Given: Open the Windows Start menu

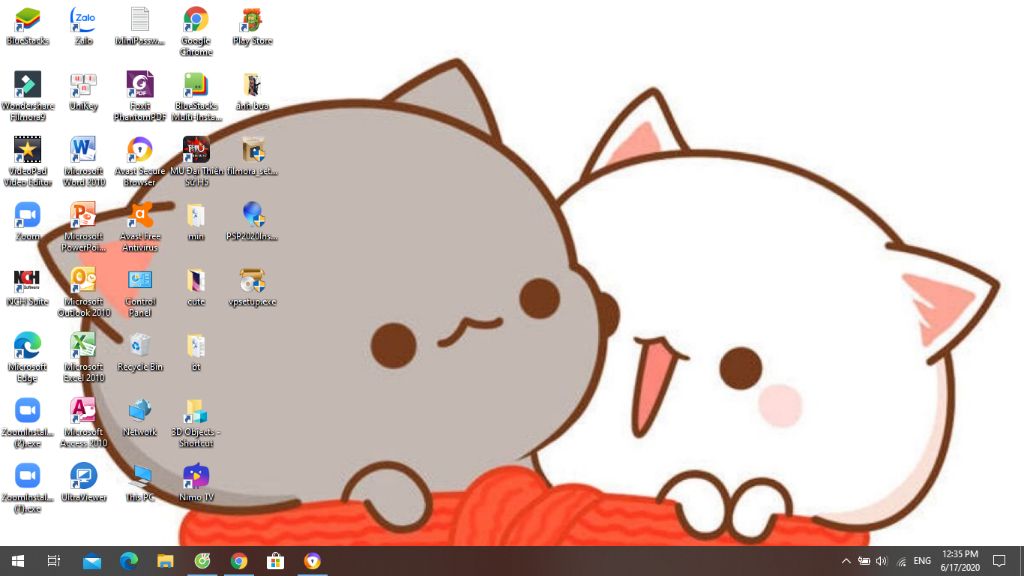Looking at the screenshot, I should [x=18, y=561].
